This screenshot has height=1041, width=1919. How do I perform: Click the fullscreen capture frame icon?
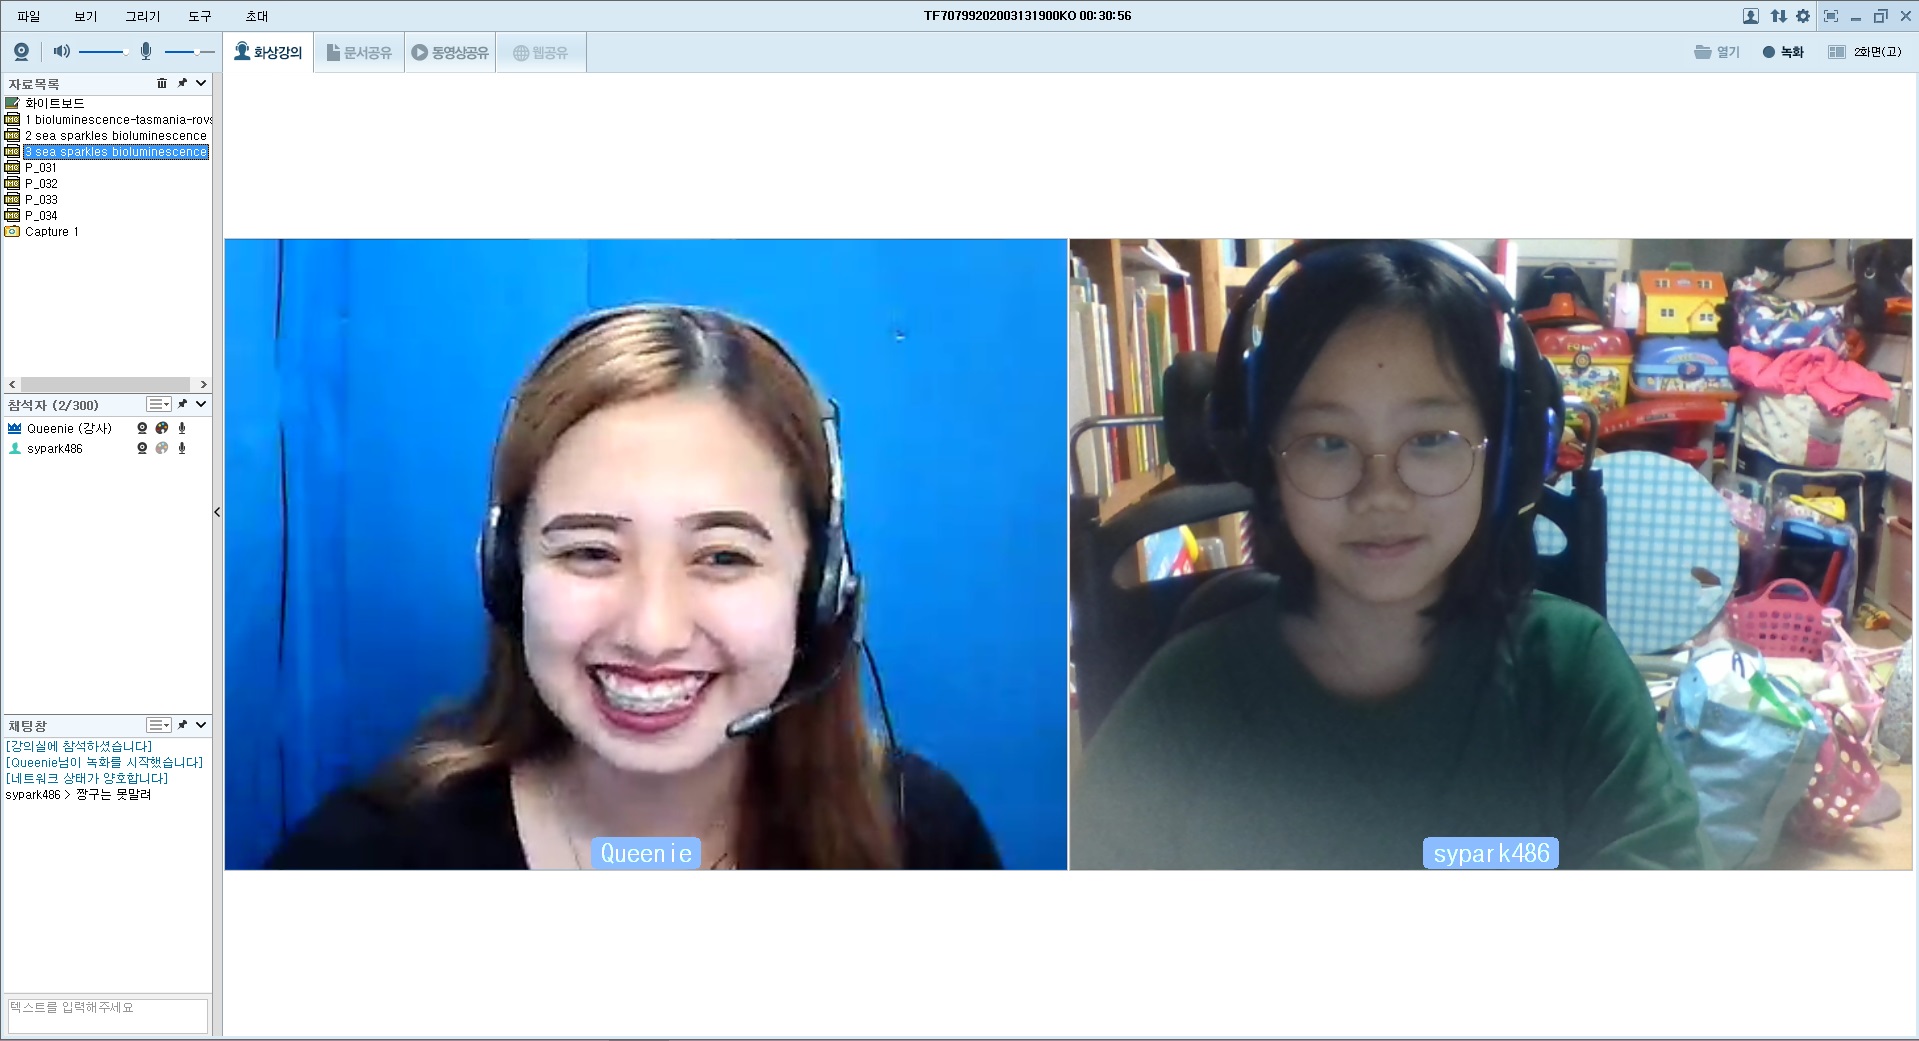[x=1831, y=16]
